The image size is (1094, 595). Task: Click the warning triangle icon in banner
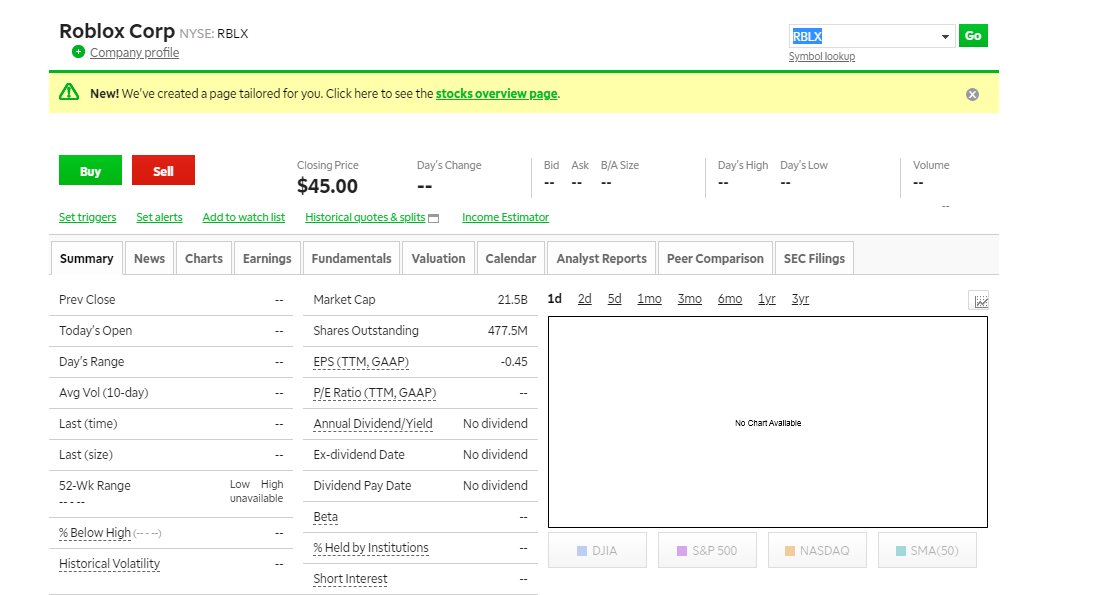click(x=69, y=92)
